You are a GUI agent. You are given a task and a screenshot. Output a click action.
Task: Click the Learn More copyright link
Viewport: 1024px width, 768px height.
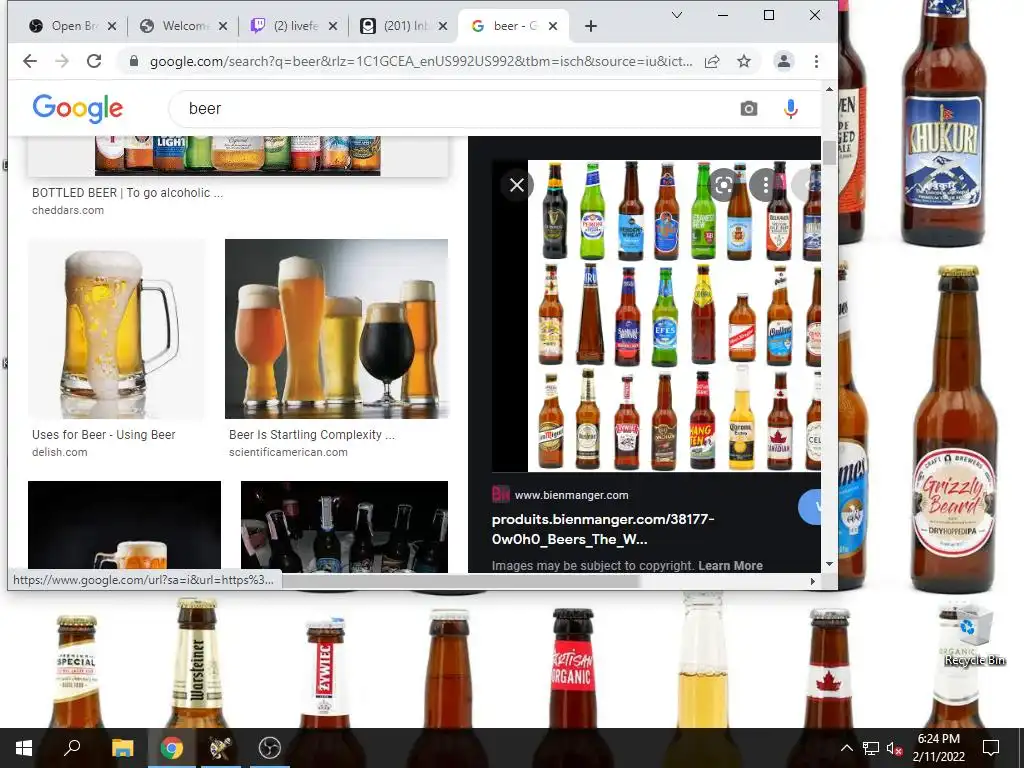(x=730, y=566)
